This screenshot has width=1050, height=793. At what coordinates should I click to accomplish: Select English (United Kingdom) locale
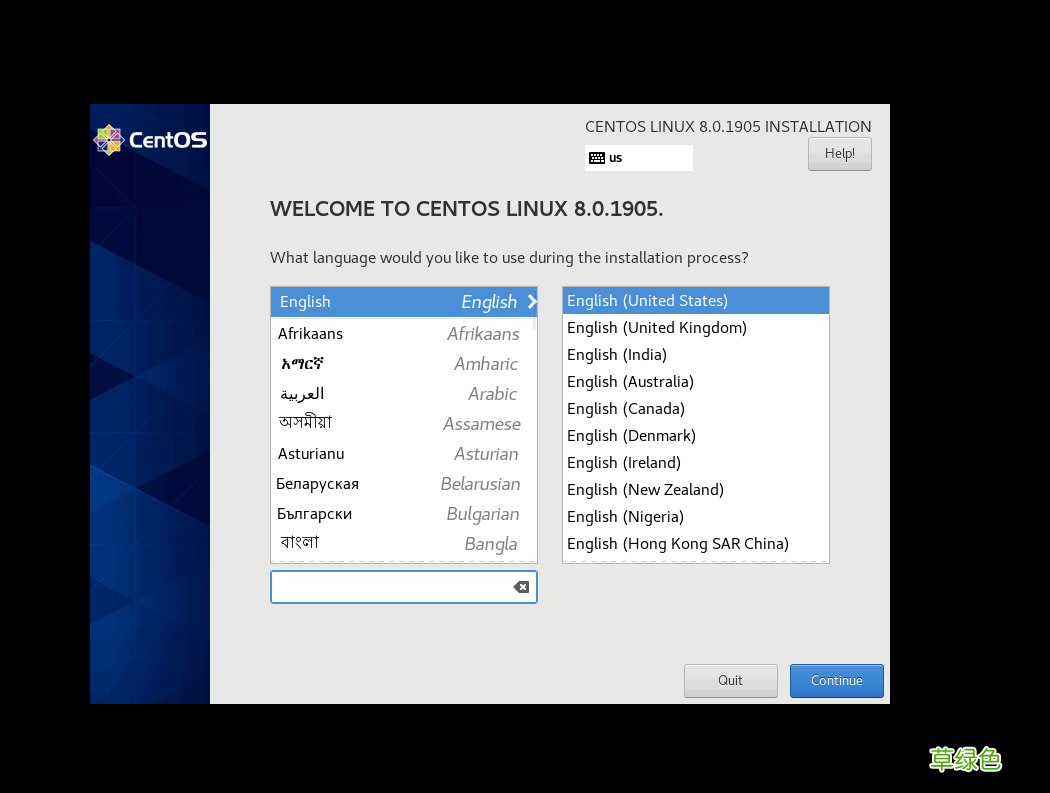click(x=656, y=327)
